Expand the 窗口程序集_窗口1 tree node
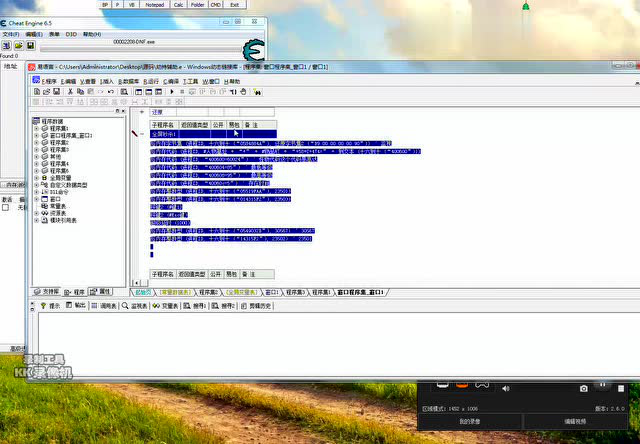Viewport: 640px width, 444px height. pos(36,135)
